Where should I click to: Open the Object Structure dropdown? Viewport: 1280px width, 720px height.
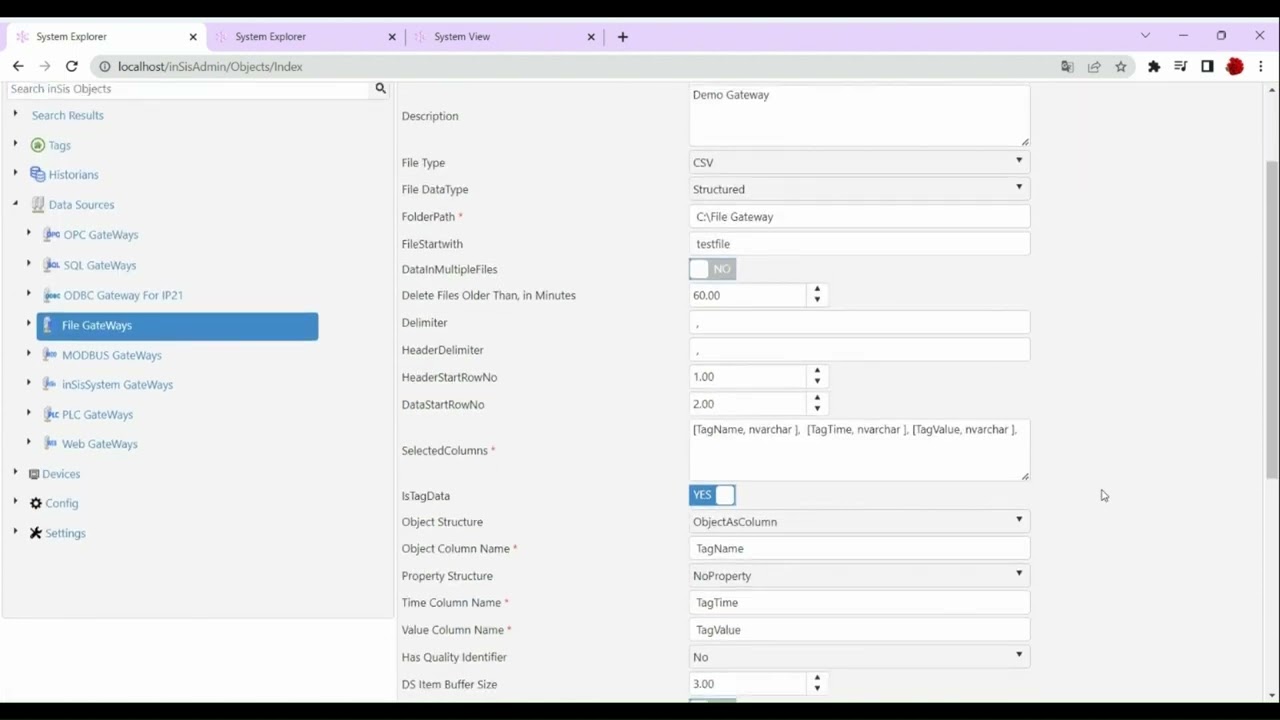[x=859, y=521]
